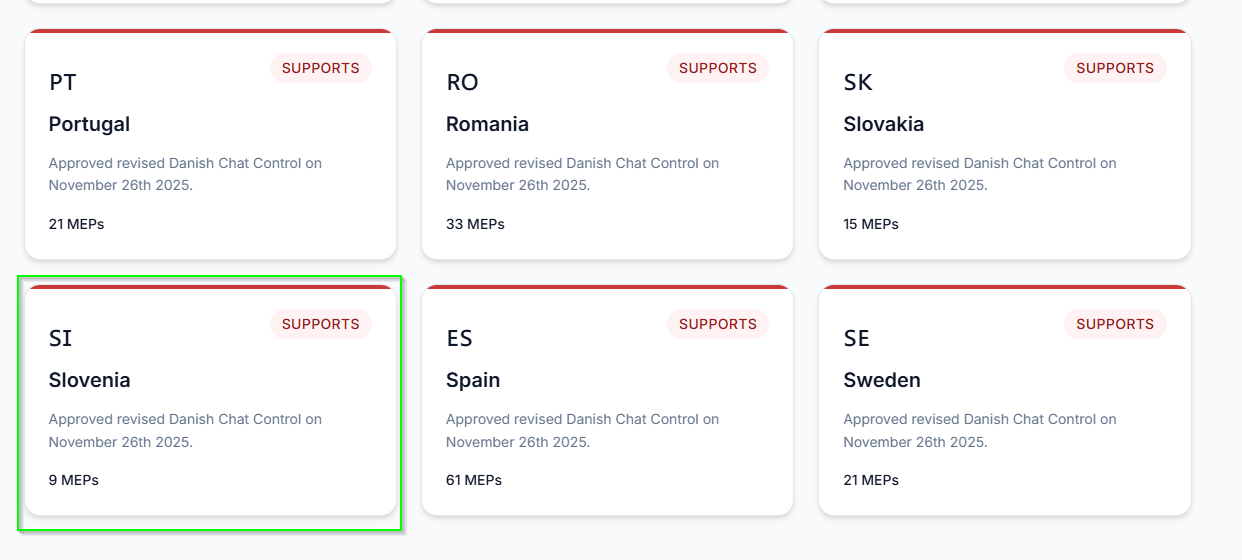Click the SUPPORTS badge on Romania

coord(717,68)
